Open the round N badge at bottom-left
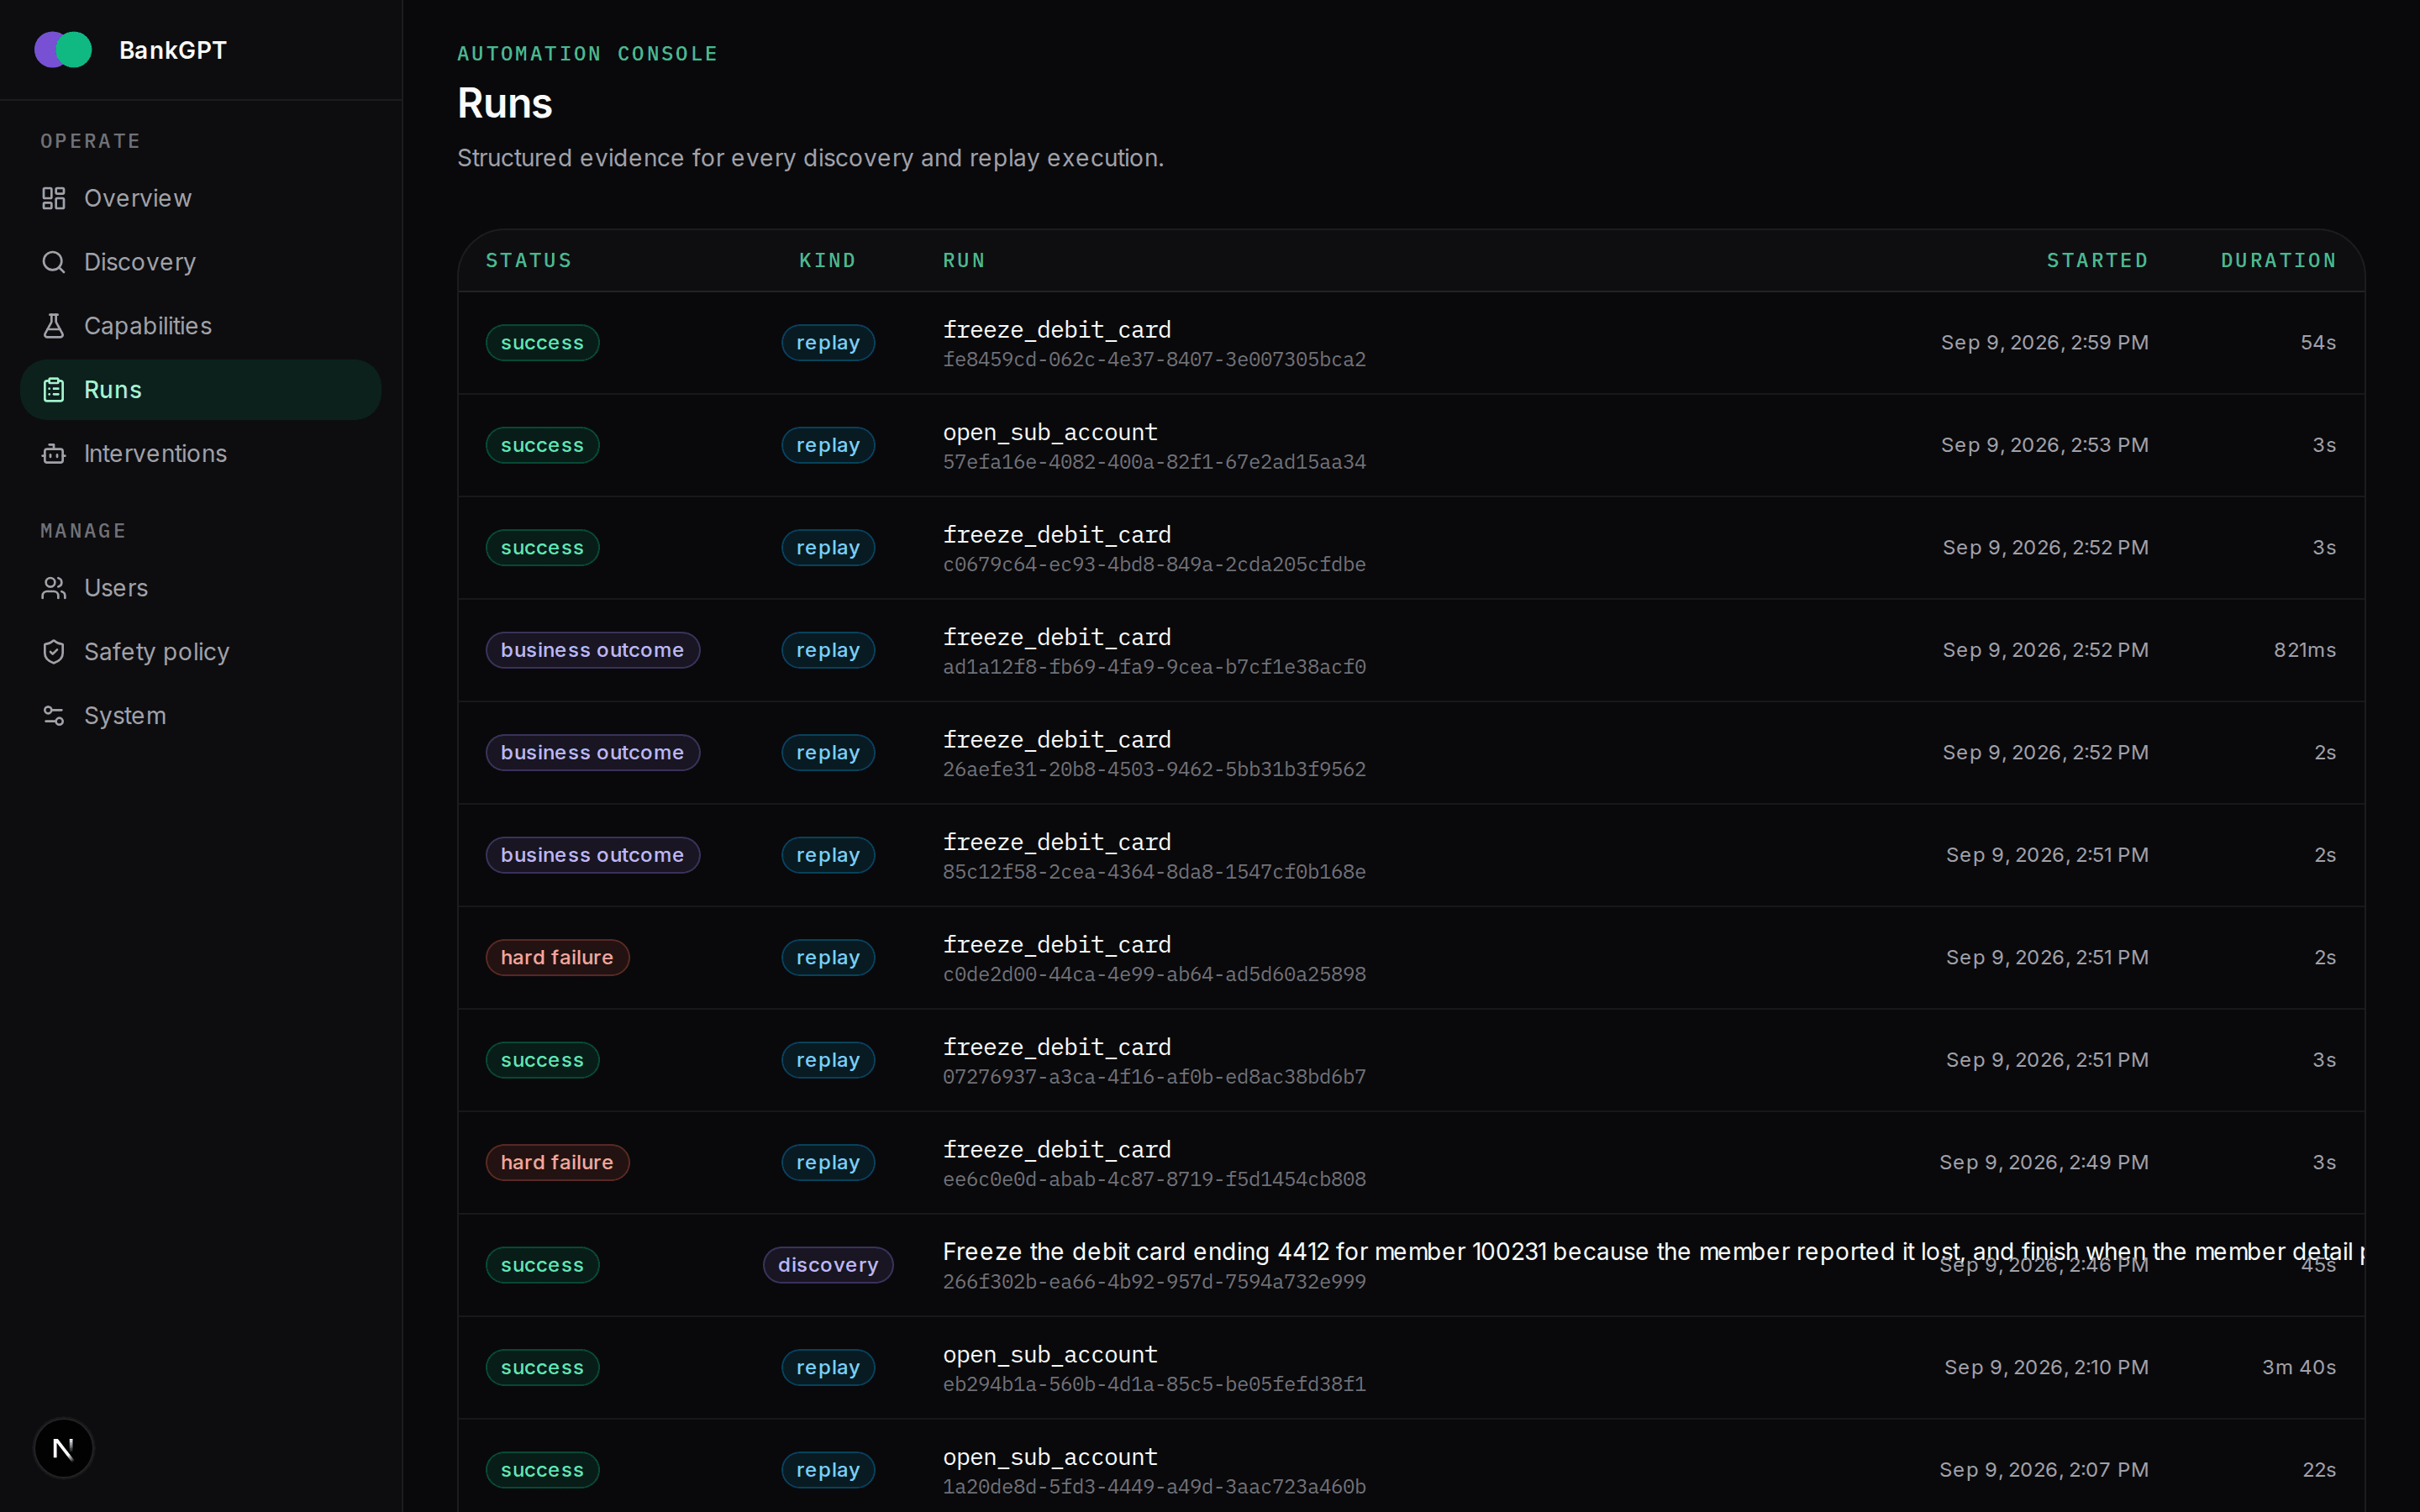Image resolution: width=2420 pixels, height=1512 pixels. tap(63, 1448)
